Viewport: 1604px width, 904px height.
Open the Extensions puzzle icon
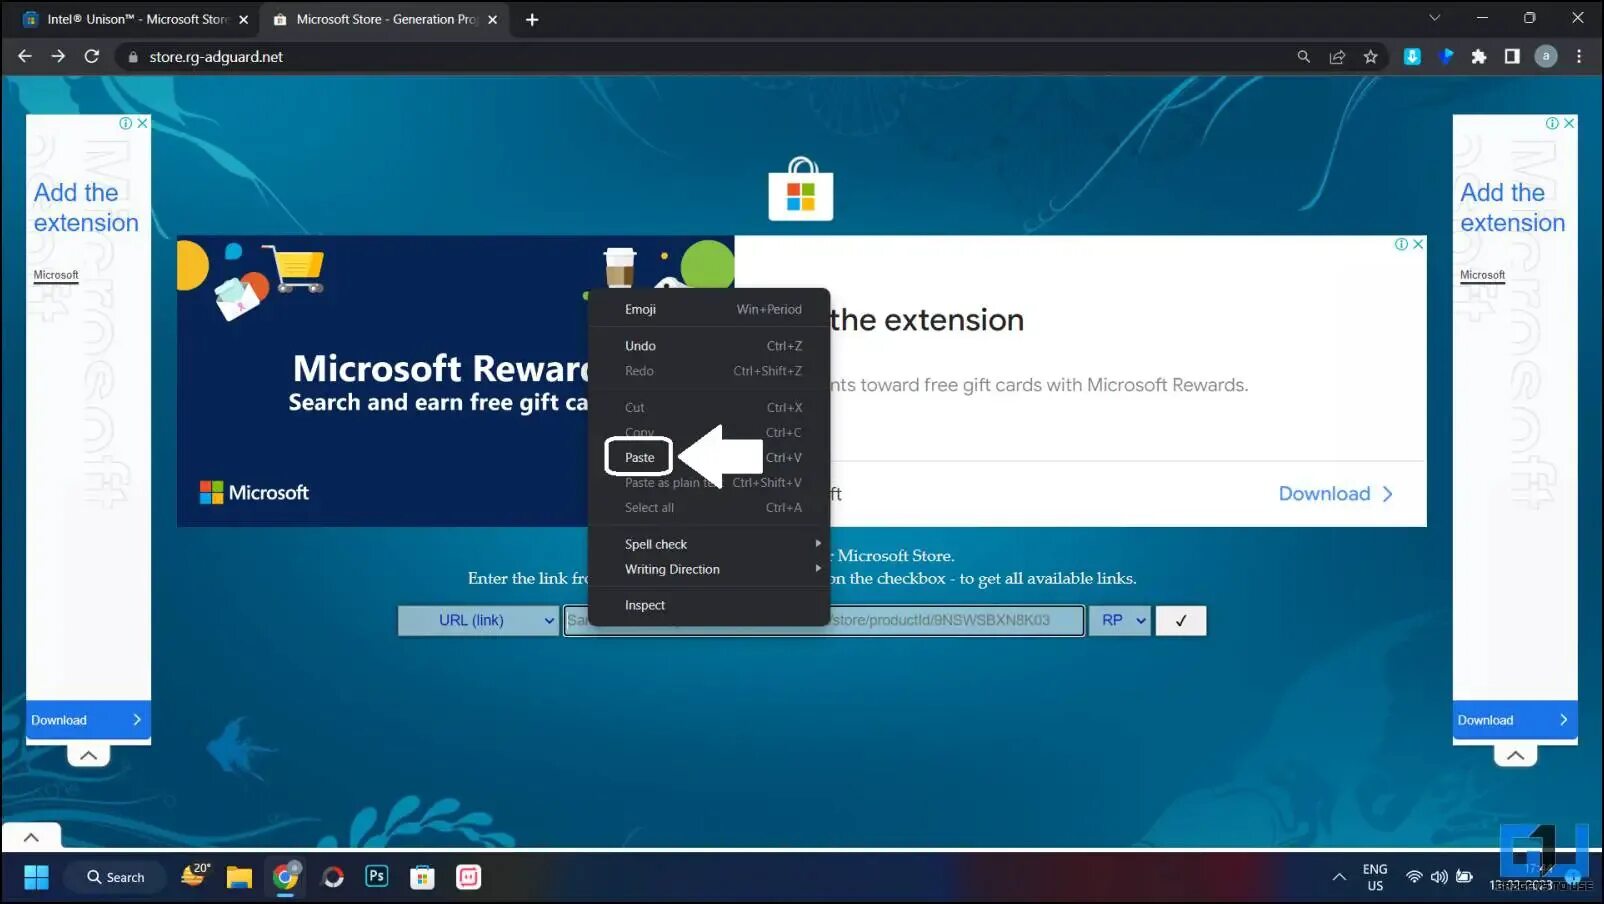pyautogui.click(x=1479, y=57)
